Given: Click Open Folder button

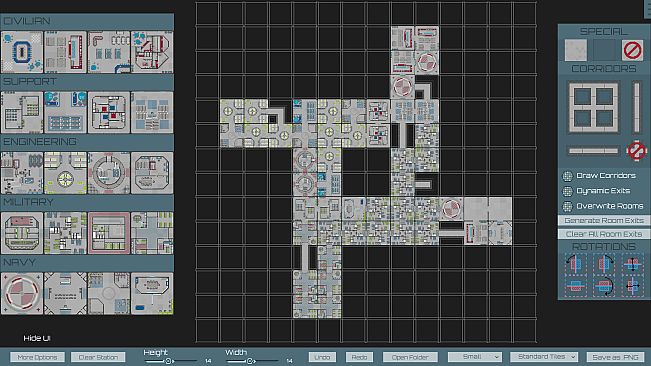Looking at the screenshot, I should (410, 357).
